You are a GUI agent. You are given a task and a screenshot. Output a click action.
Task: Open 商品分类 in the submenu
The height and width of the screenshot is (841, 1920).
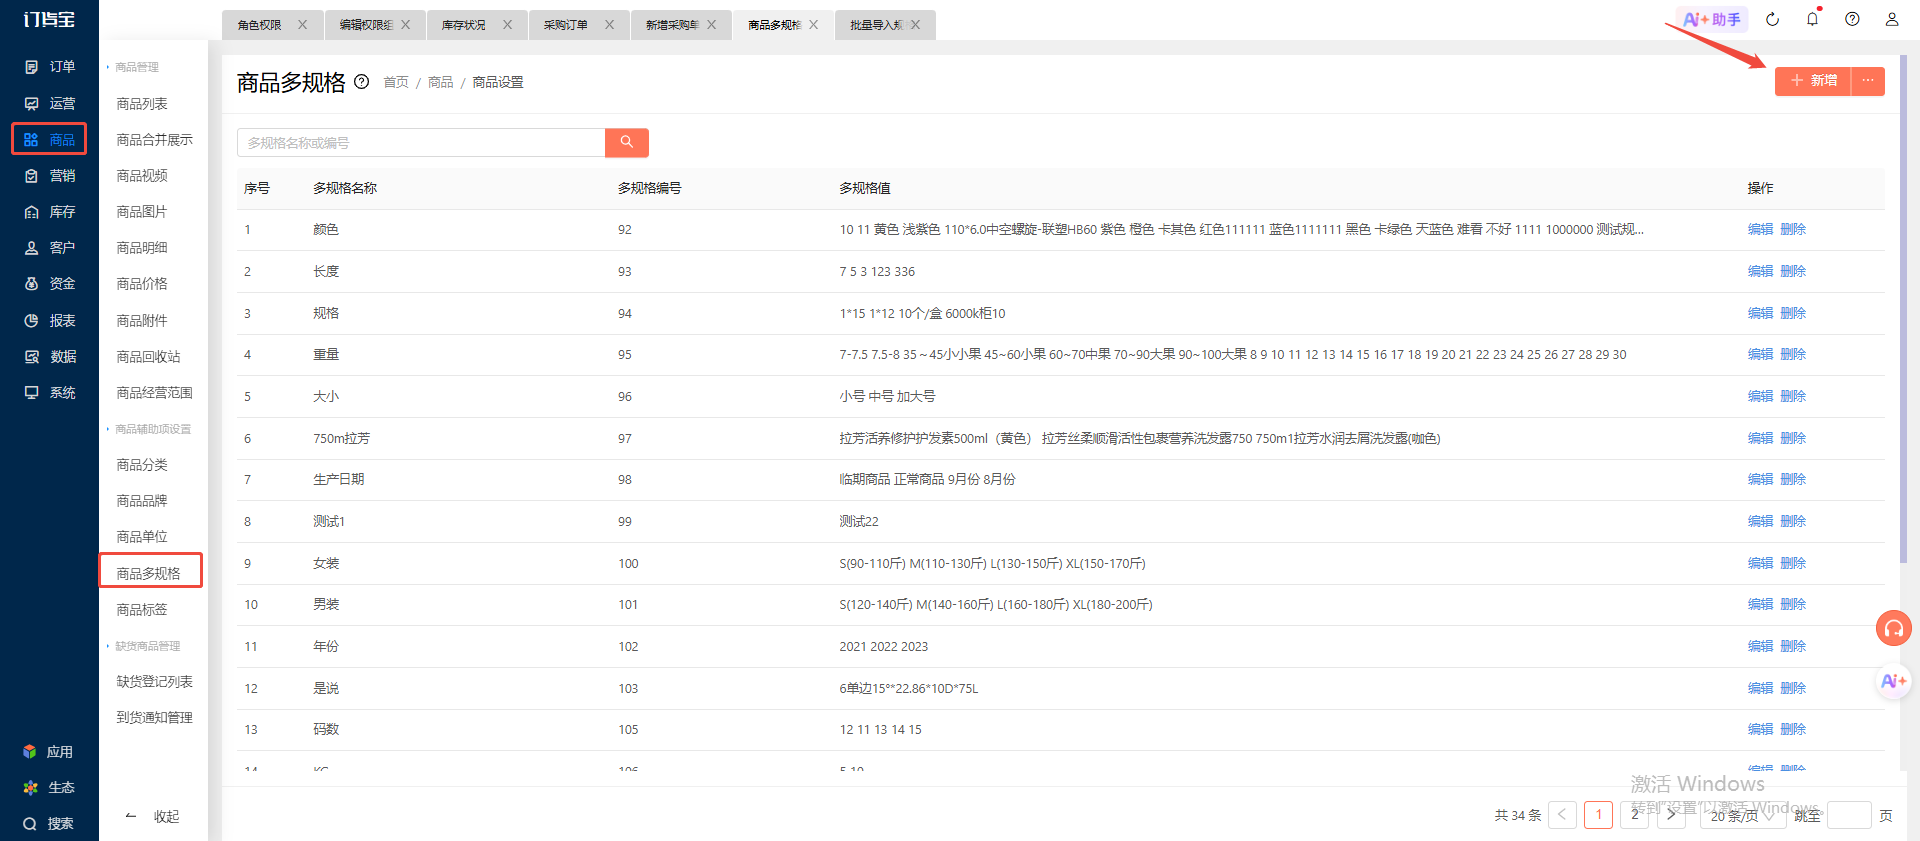(x=142, y=465)
